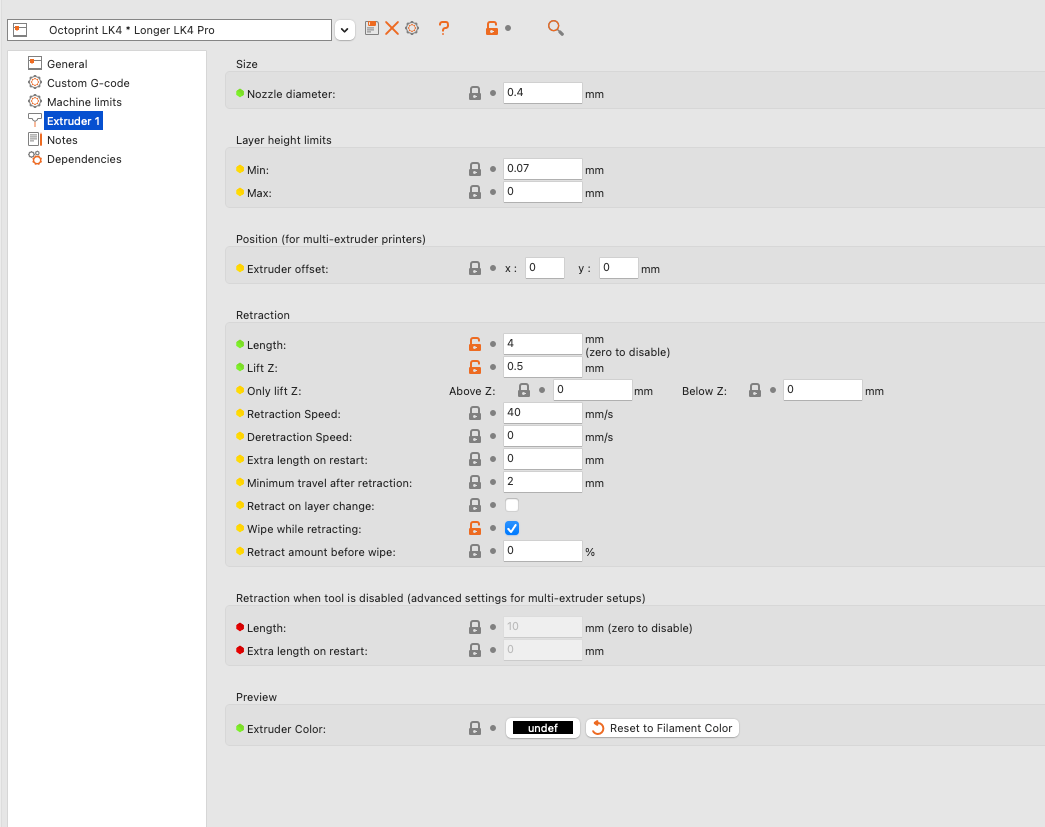1045x827 pixels.
Task: Click the Extruder Color label
Action: 287,729
